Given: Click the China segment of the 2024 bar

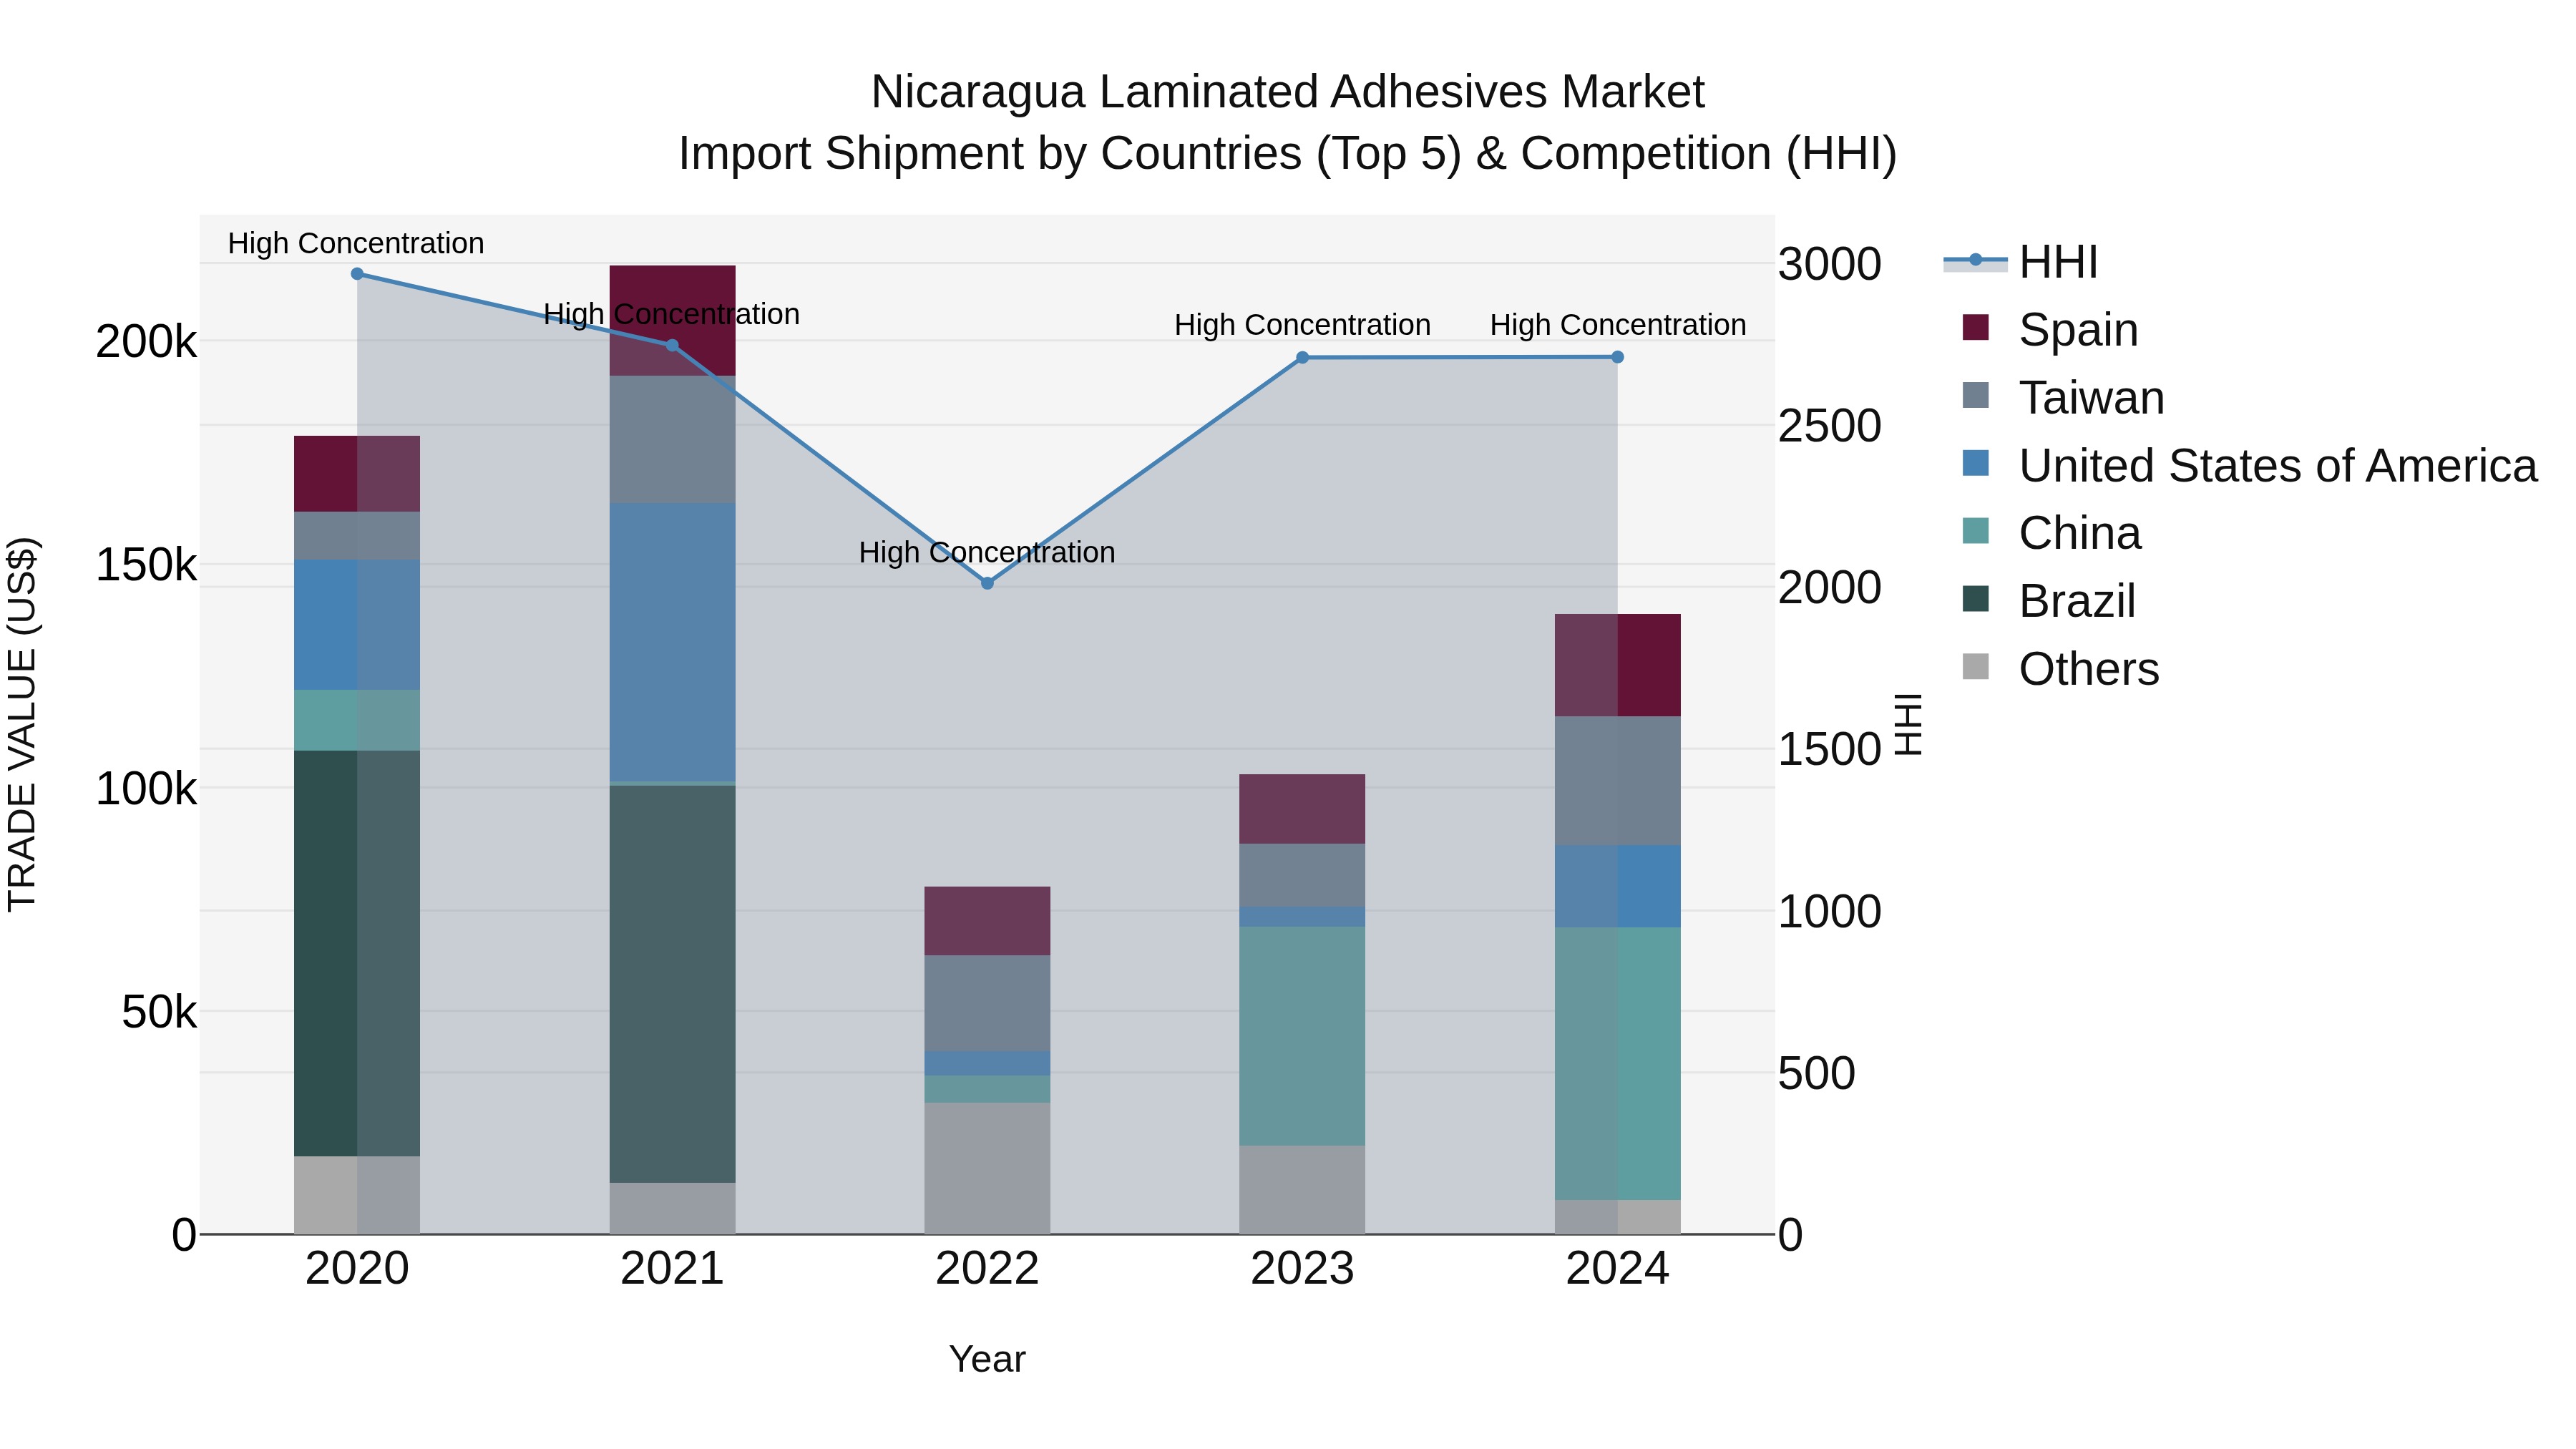Looking at the screenshot, I should (1617, 1064).
